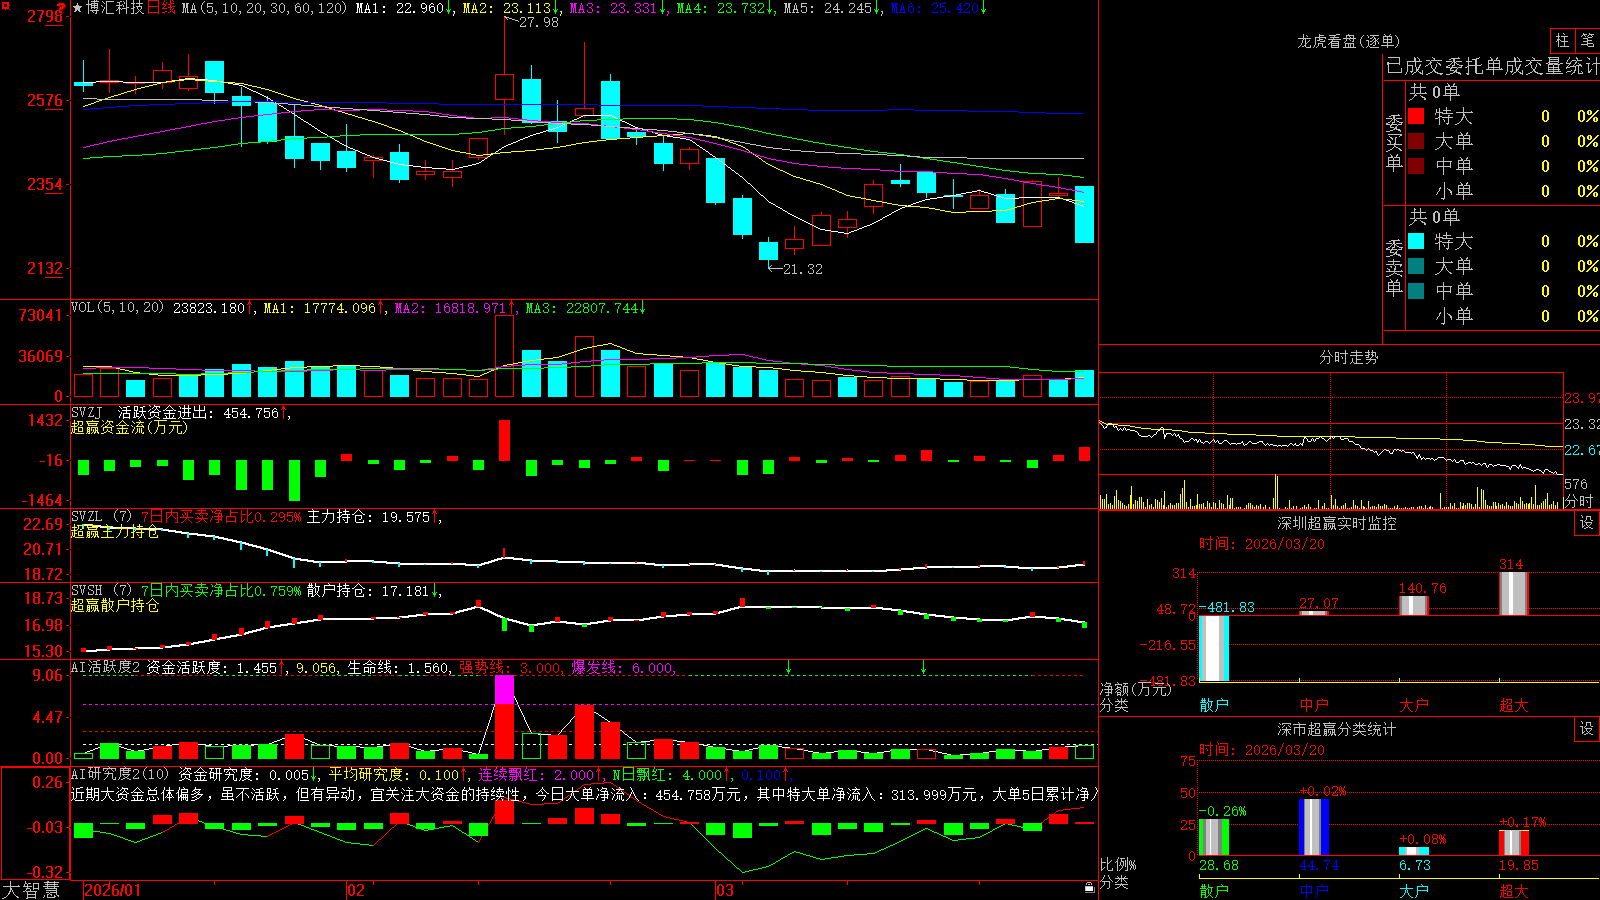
Task: Click the 2026/01 date marker on timeline
Action: point(113,890)
